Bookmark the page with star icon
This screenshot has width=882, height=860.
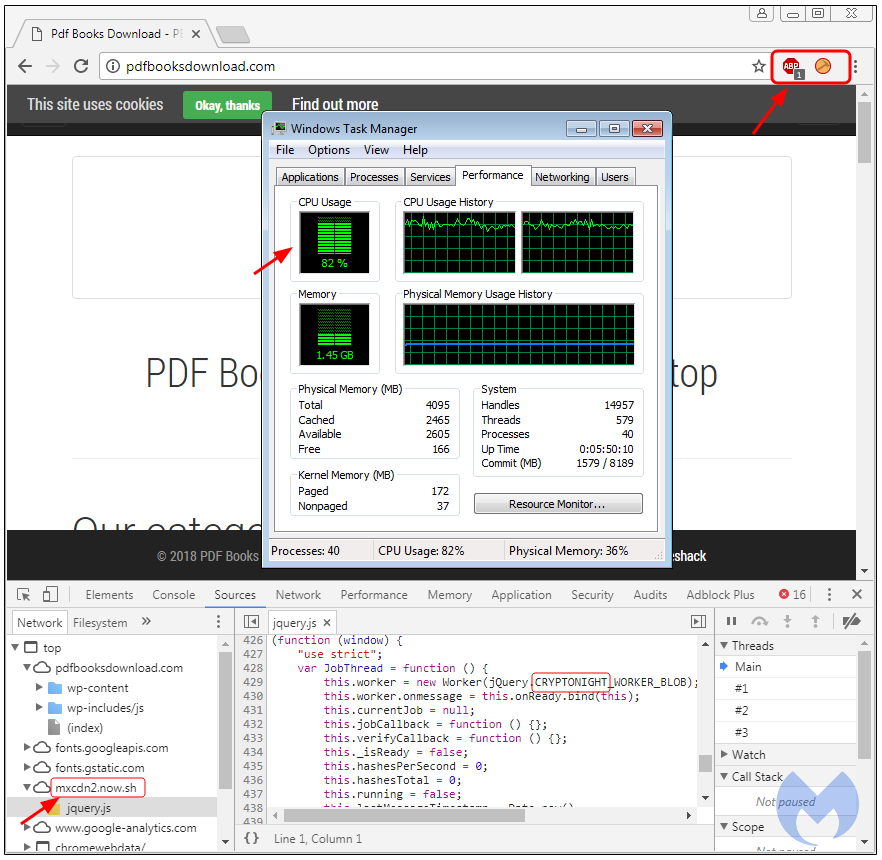click(x=759, y=66)
